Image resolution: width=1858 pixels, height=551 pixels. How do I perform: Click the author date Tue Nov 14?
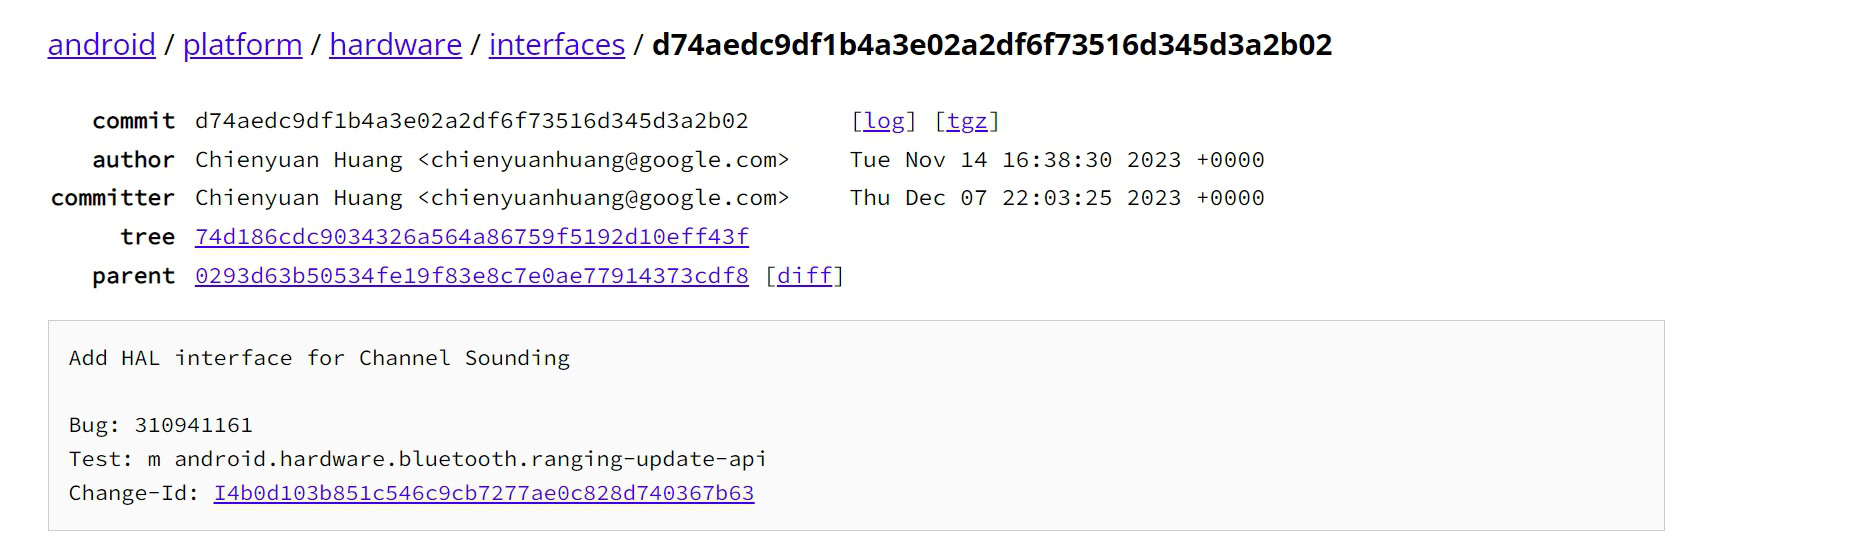coord(1056,160)
